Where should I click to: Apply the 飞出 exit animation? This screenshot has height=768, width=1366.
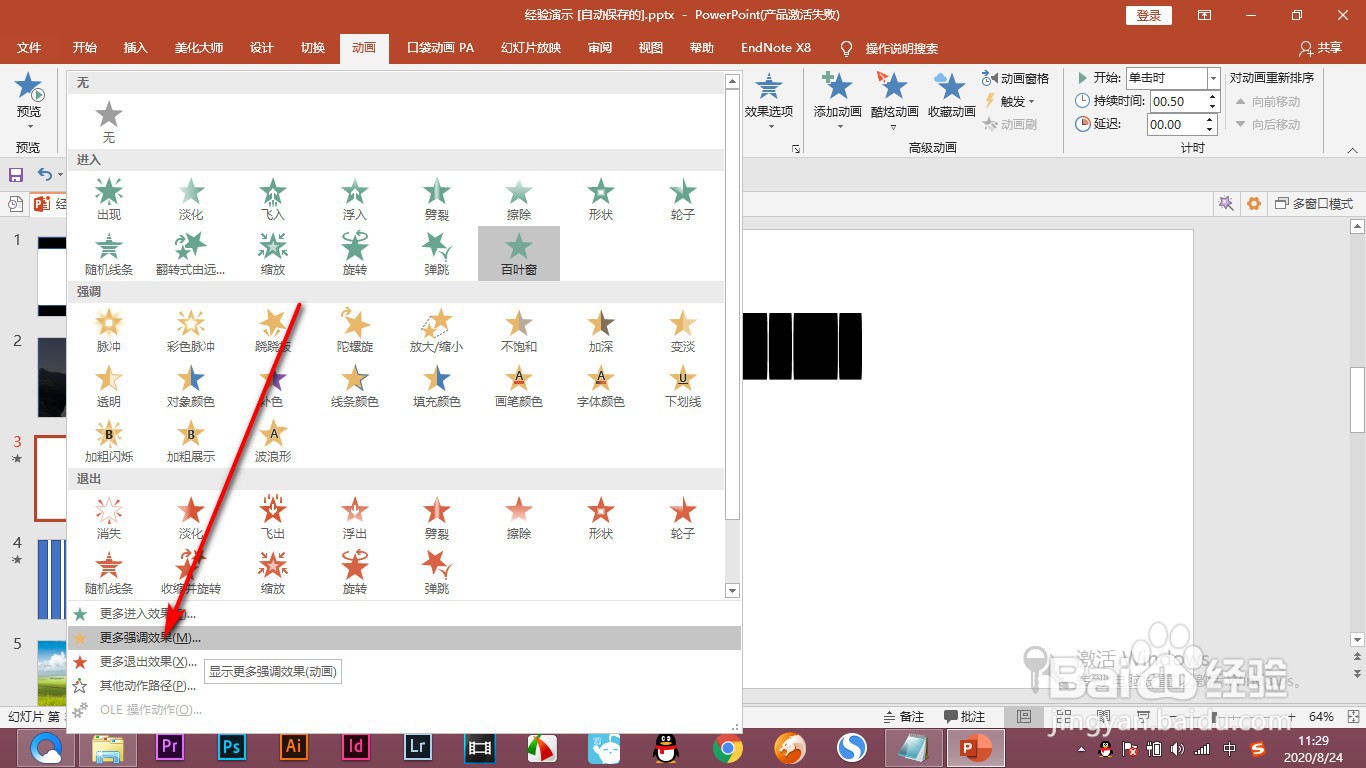click(273, 517)
